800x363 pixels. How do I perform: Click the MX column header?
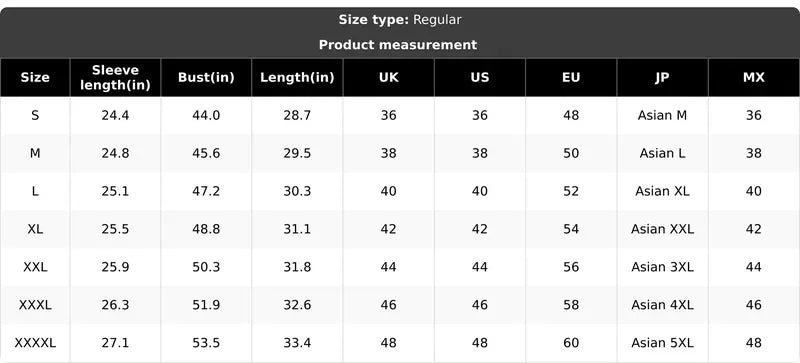click(754, 78)
